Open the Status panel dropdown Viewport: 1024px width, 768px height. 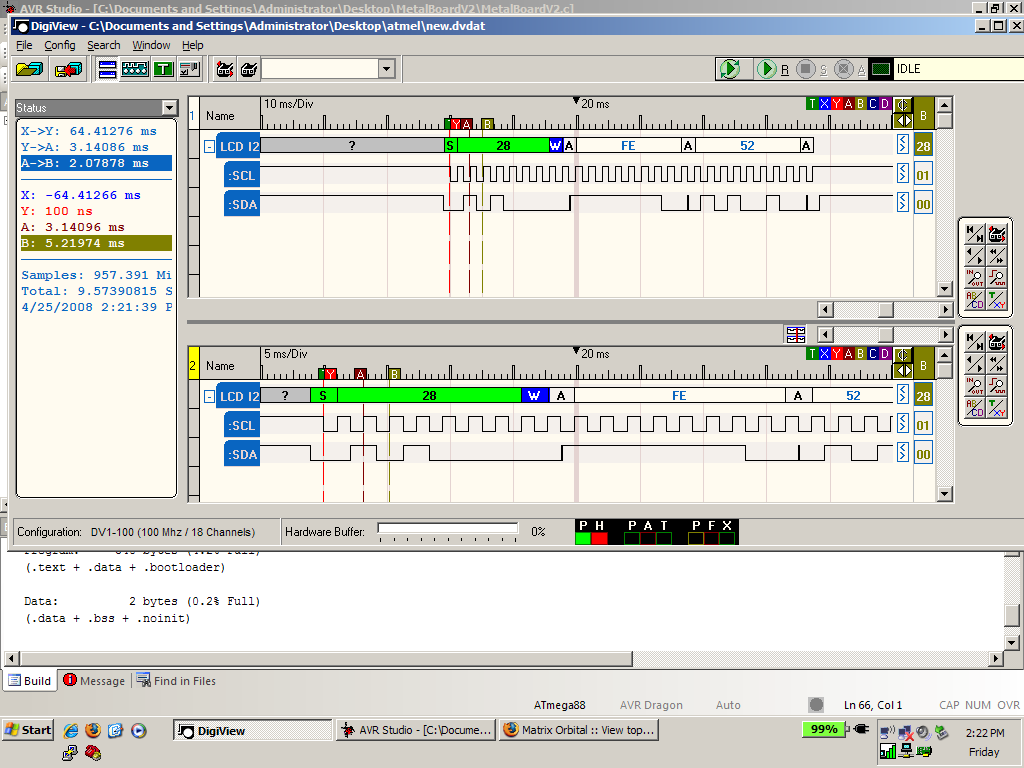point(169,108)
